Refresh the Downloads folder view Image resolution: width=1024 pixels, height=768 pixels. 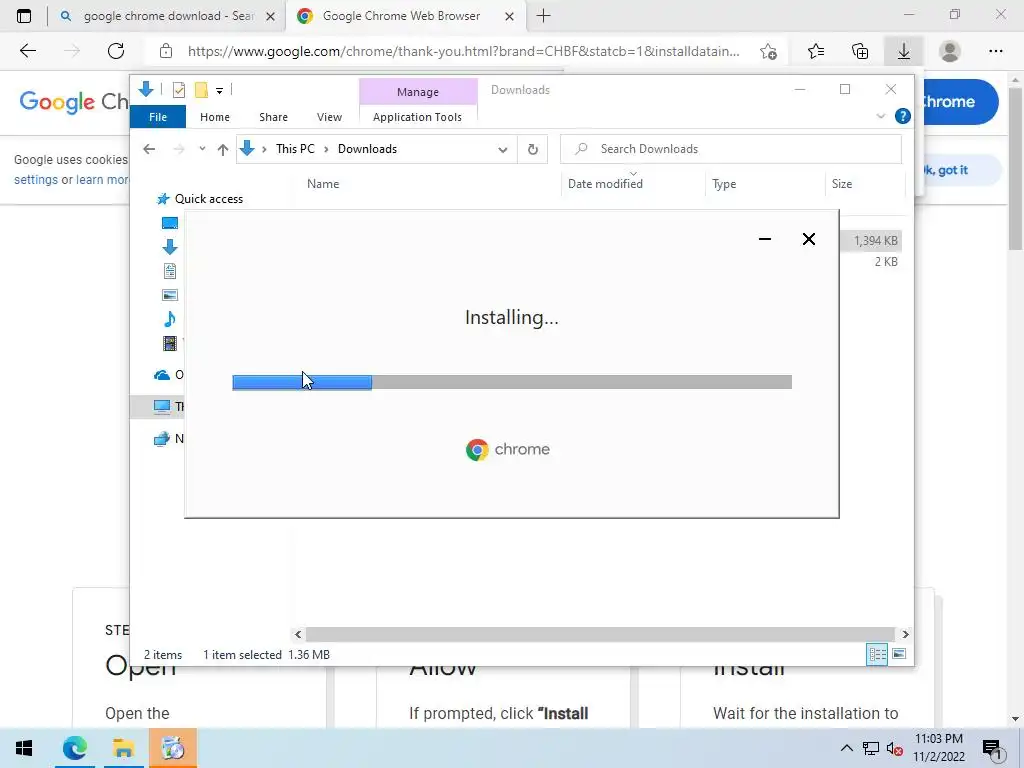tap(532, 150)
